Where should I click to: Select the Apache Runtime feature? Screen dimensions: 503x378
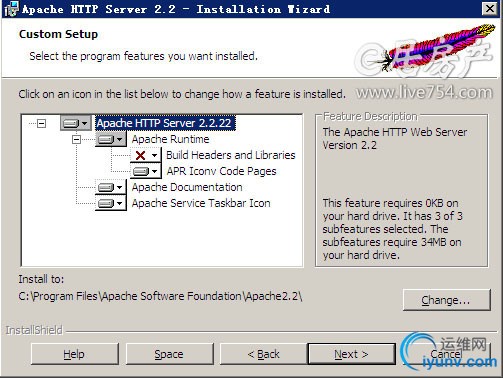171,139
